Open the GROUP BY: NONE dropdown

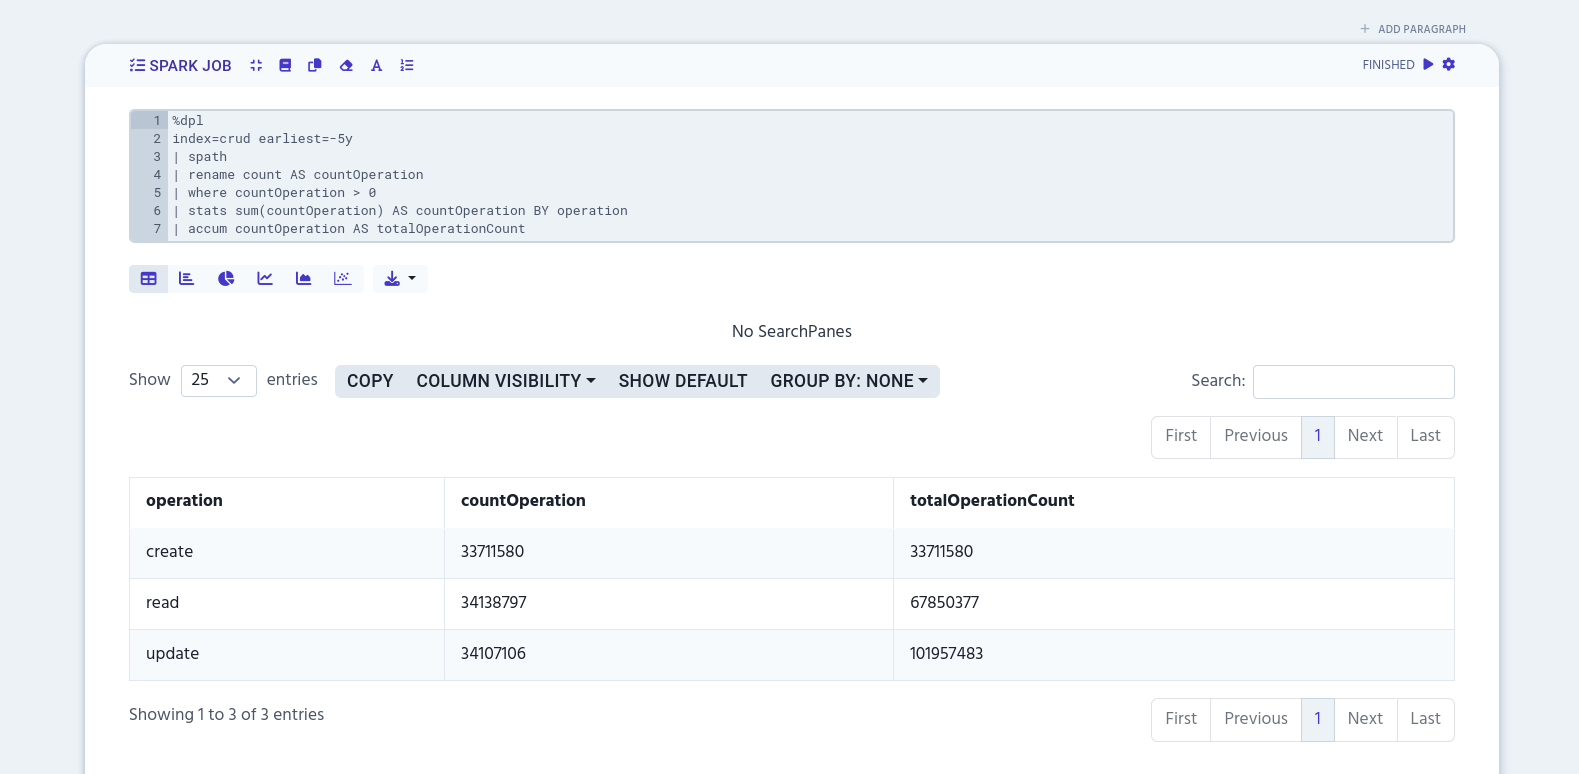pyautogui.click(x=849, y=381)
